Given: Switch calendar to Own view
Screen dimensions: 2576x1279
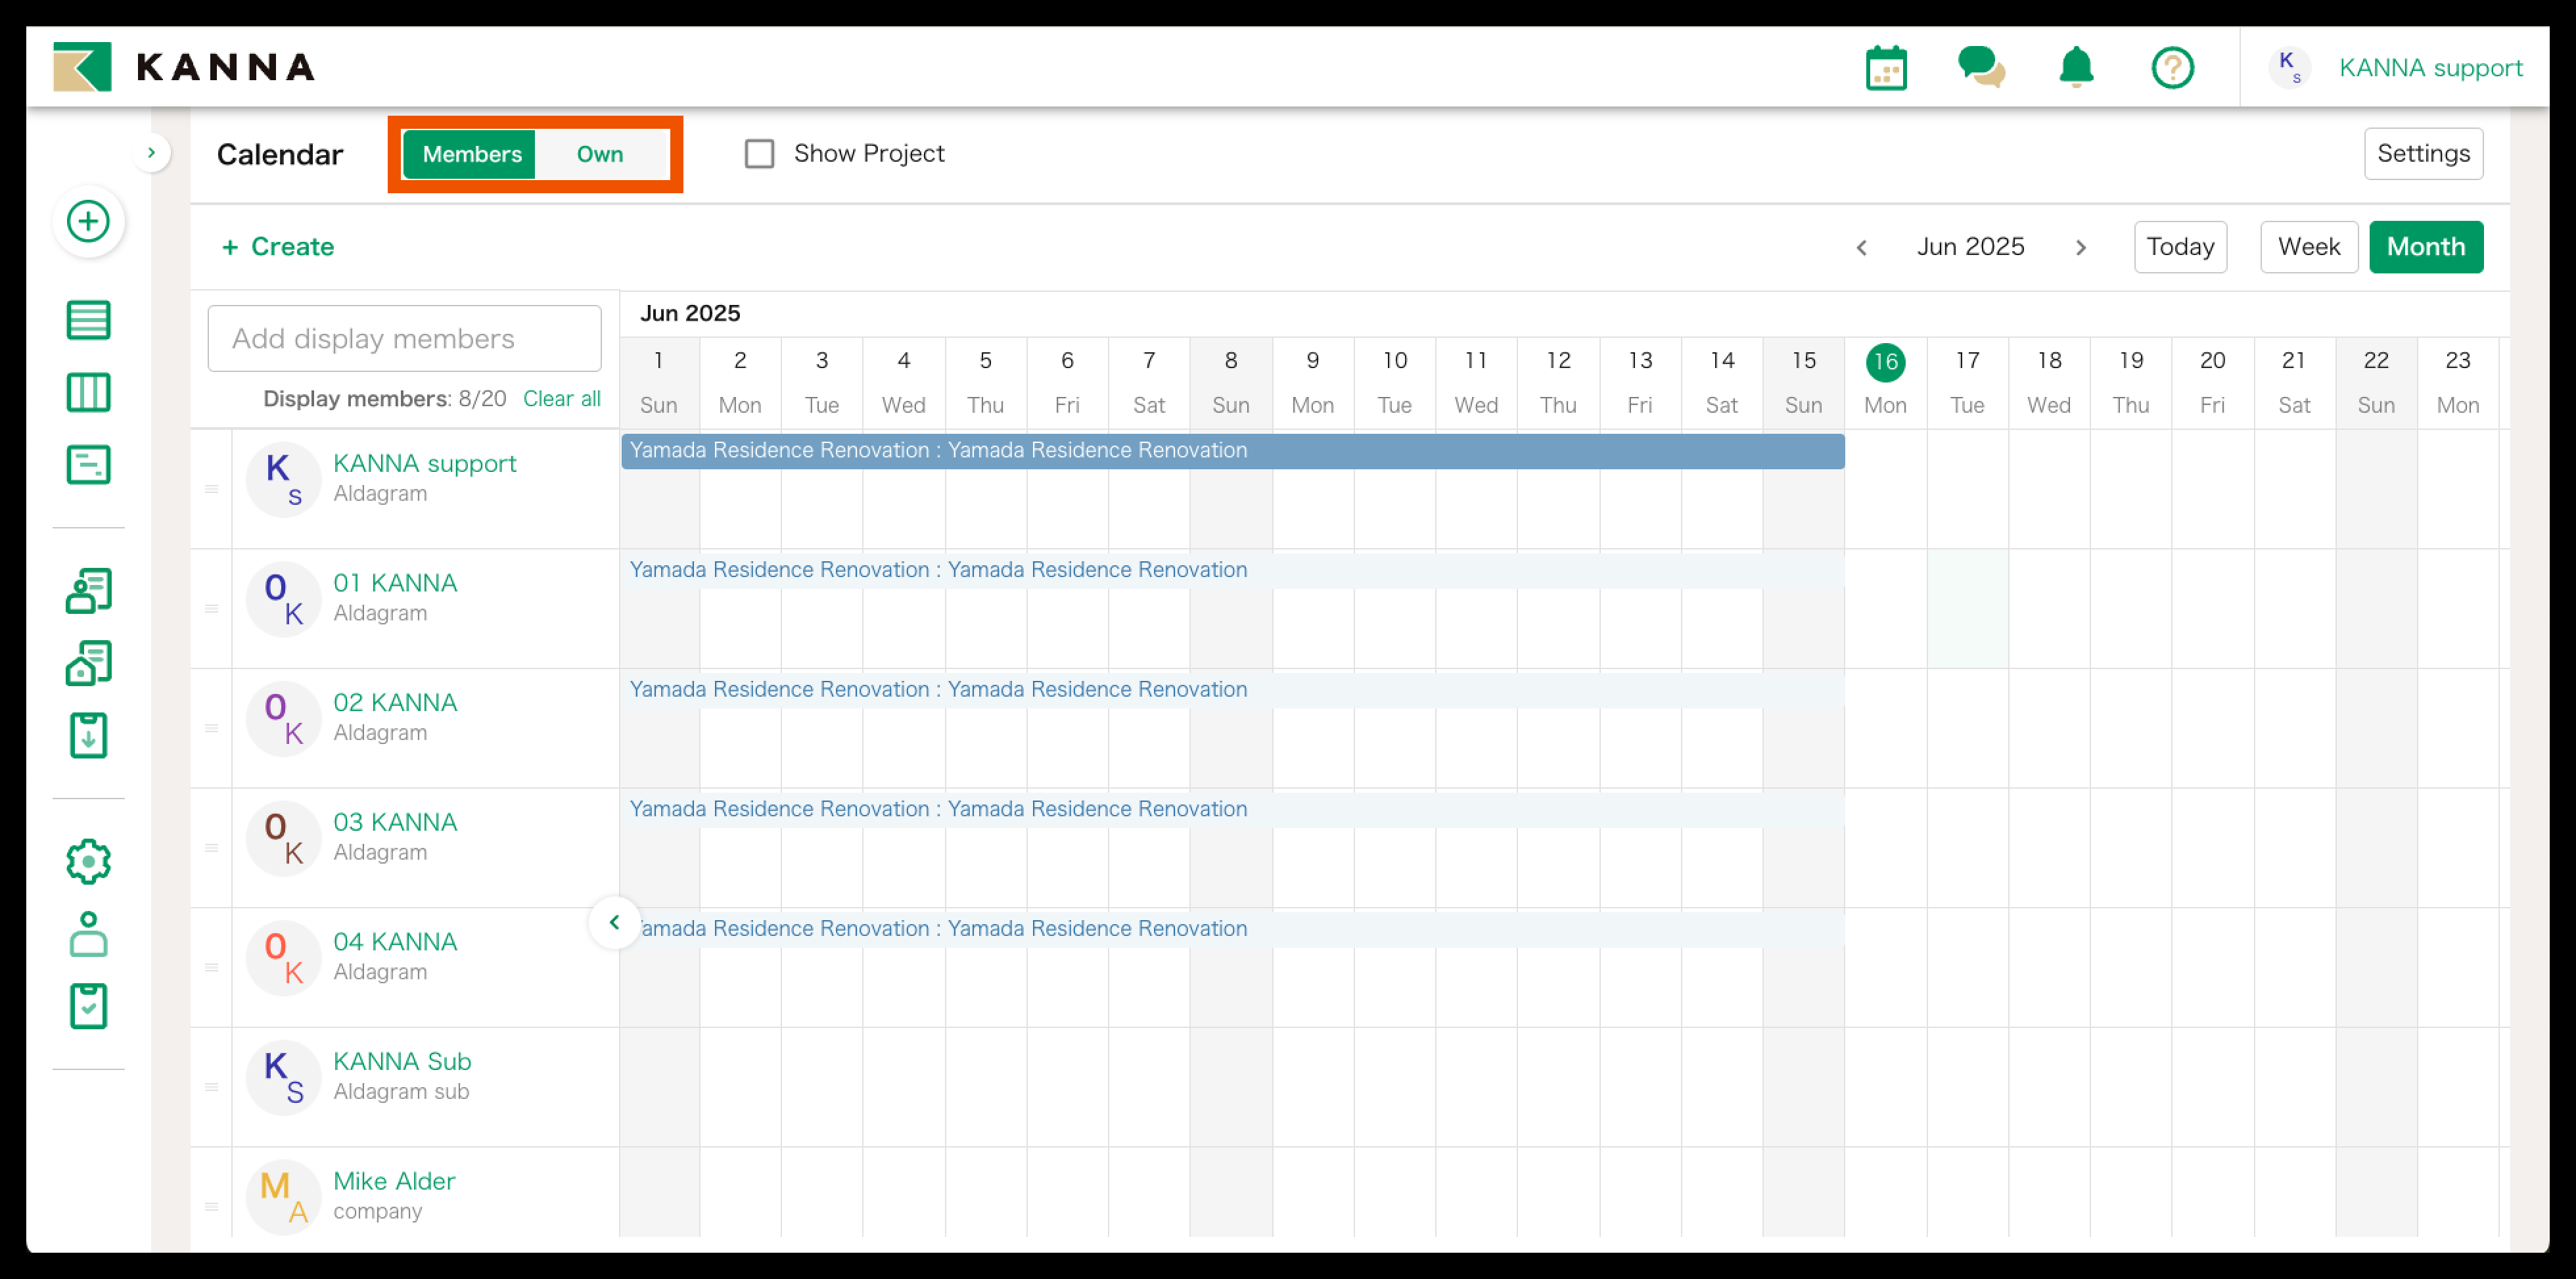Looking at the screenshot, I should 599,154.
